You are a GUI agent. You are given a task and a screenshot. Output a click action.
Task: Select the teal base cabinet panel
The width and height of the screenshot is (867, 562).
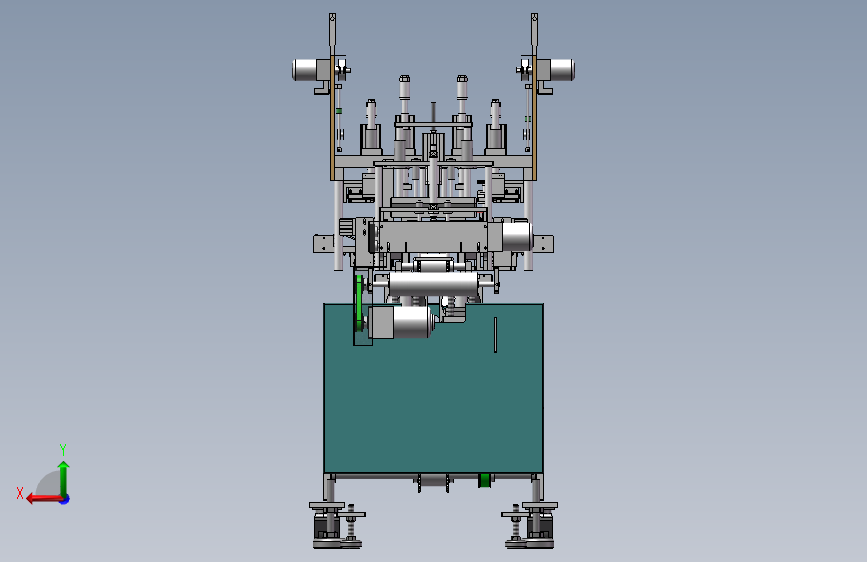pos(434,388)
